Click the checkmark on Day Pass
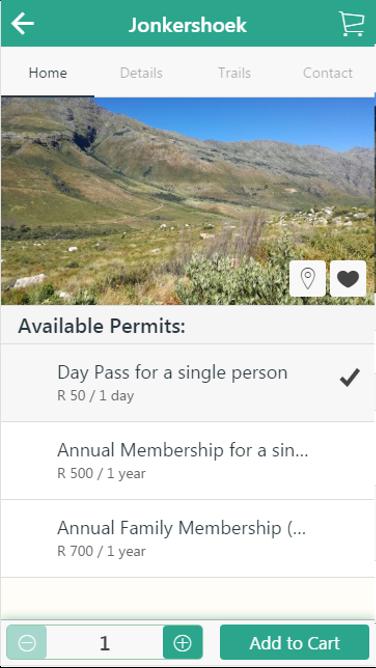Viewport: 376px width, 668px height. (x=350, y=377)
